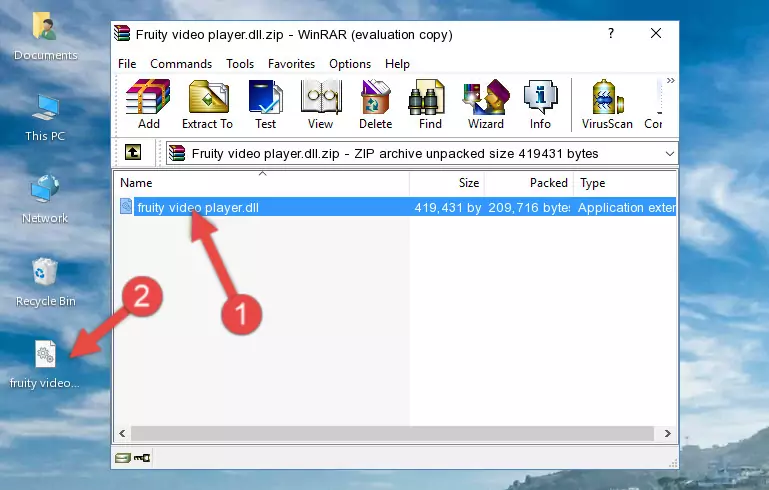Open the File menu
The image size is (769, 490).
point(127,64)
